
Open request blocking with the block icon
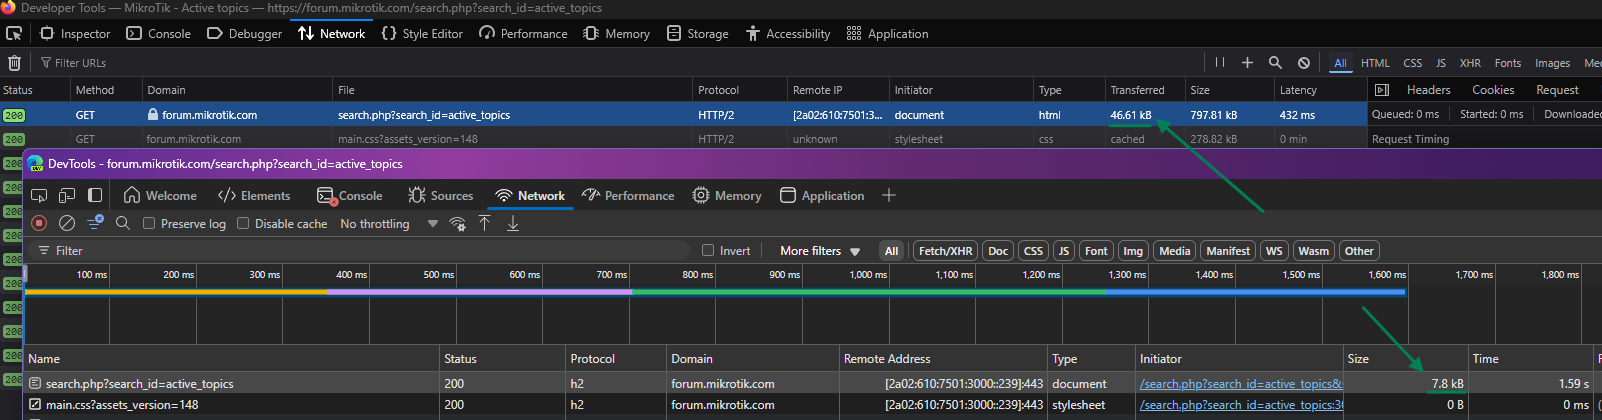click(1304, 62)
